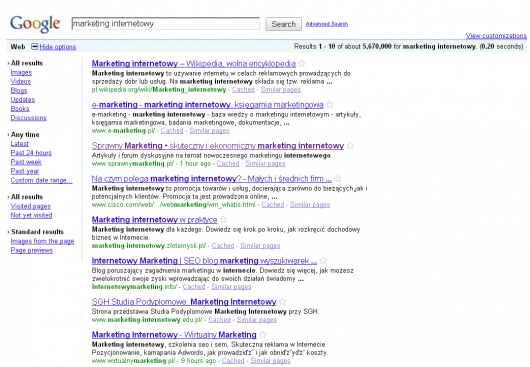530x367 pixels.
Task: Focus the search query input field
Action: coord(166,24)
